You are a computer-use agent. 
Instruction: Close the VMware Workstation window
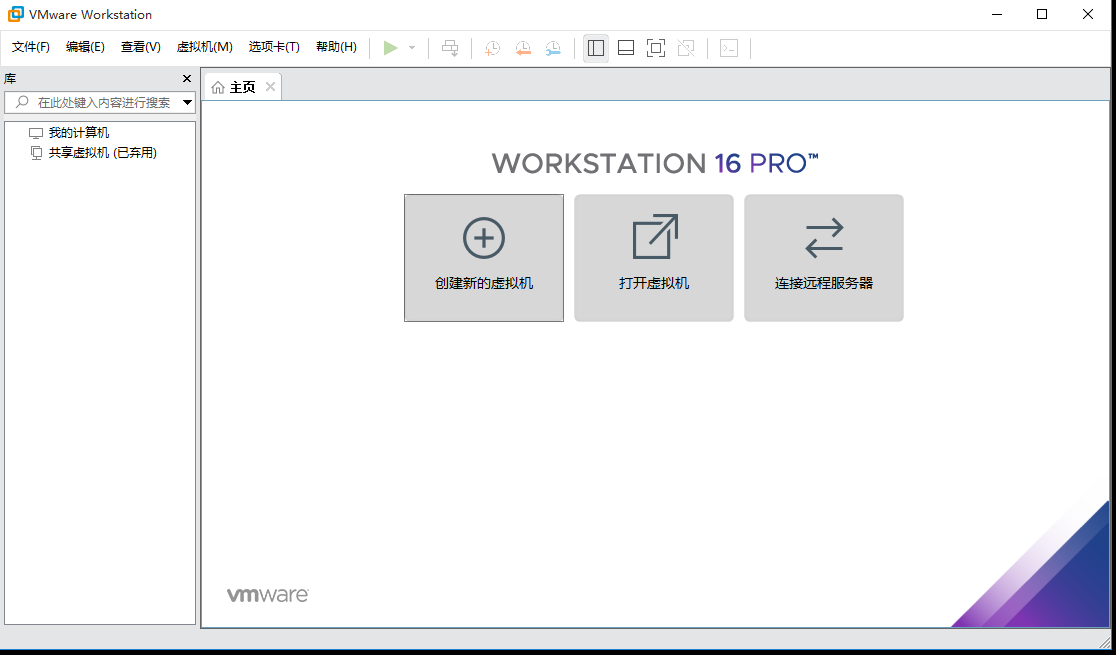1088,14
